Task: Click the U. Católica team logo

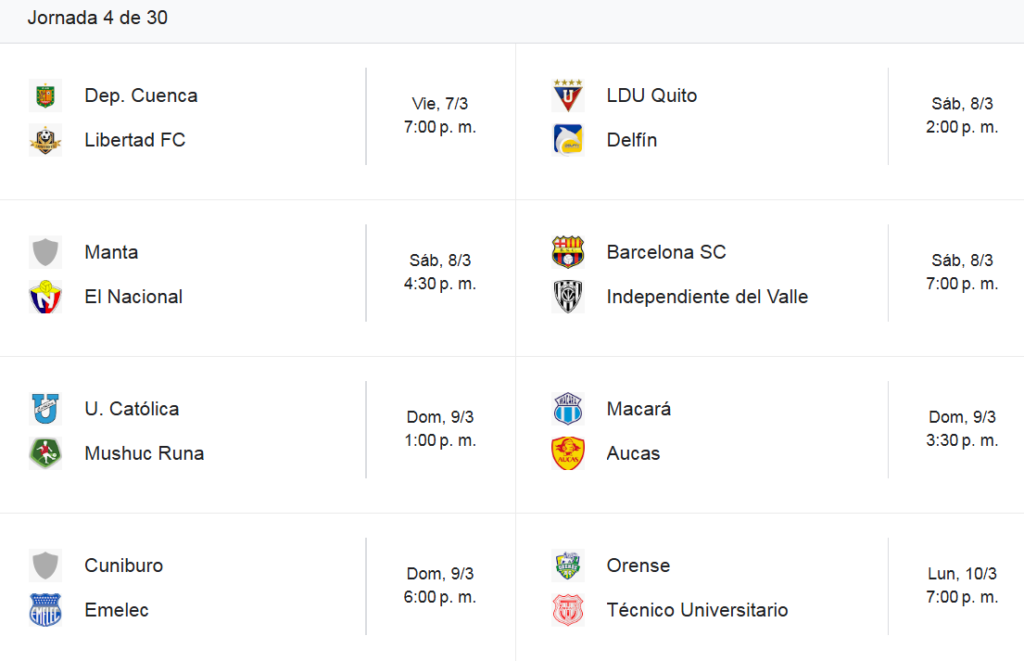Action: click(x=45, y=409)
